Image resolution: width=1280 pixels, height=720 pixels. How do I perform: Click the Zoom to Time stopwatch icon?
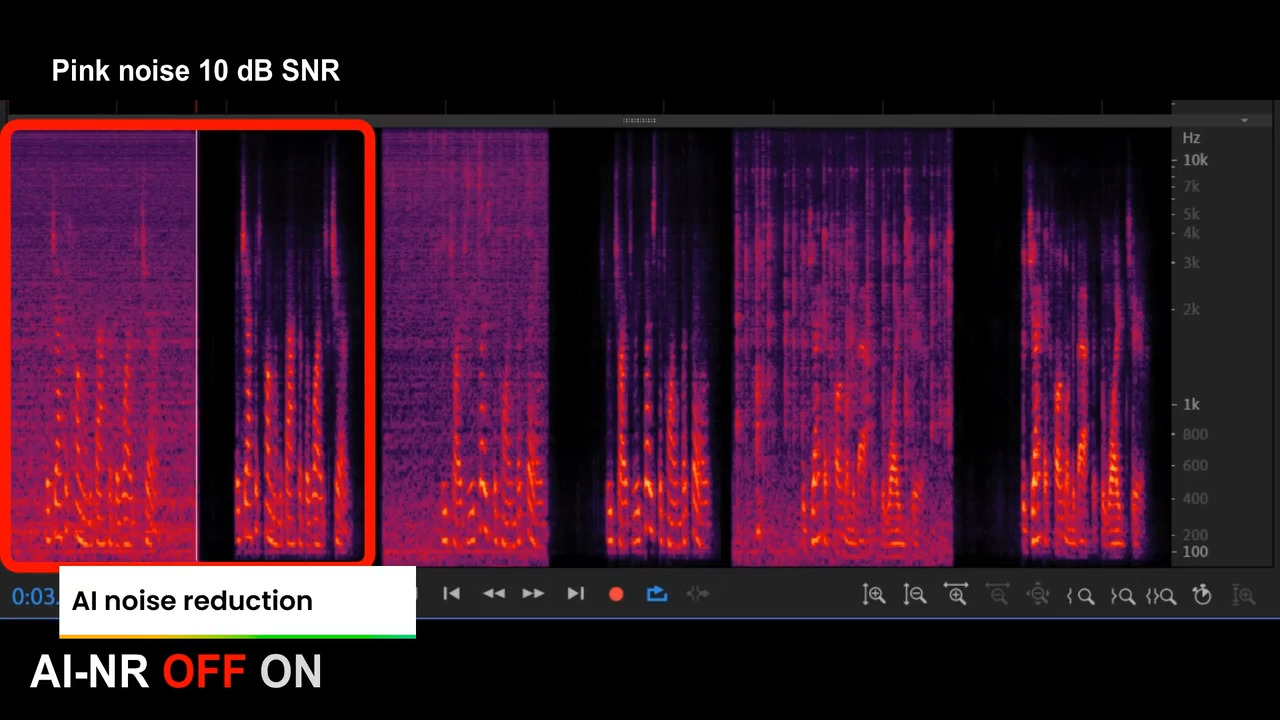pyautogui.click(x=1202, y=595)
